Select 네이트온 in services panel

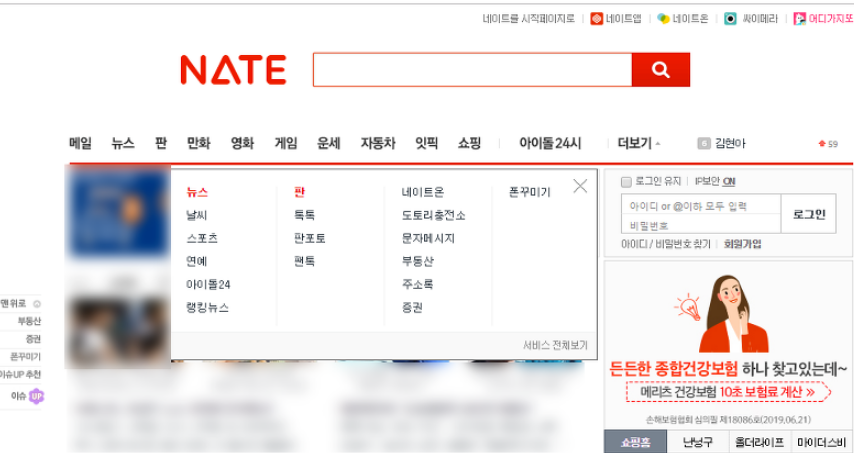pyautogui.click(x=423, y=192)
